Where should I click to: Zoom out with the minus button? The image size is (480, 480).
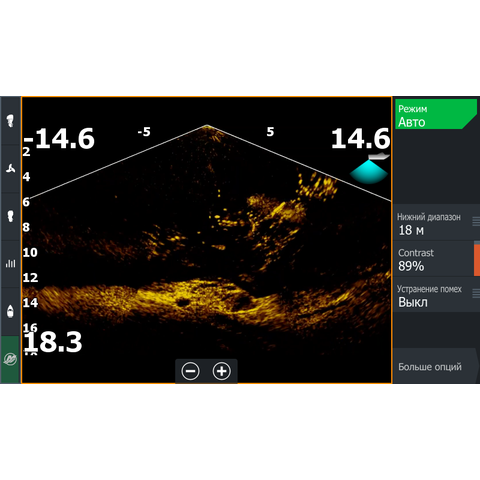click(x=191, y=371)
